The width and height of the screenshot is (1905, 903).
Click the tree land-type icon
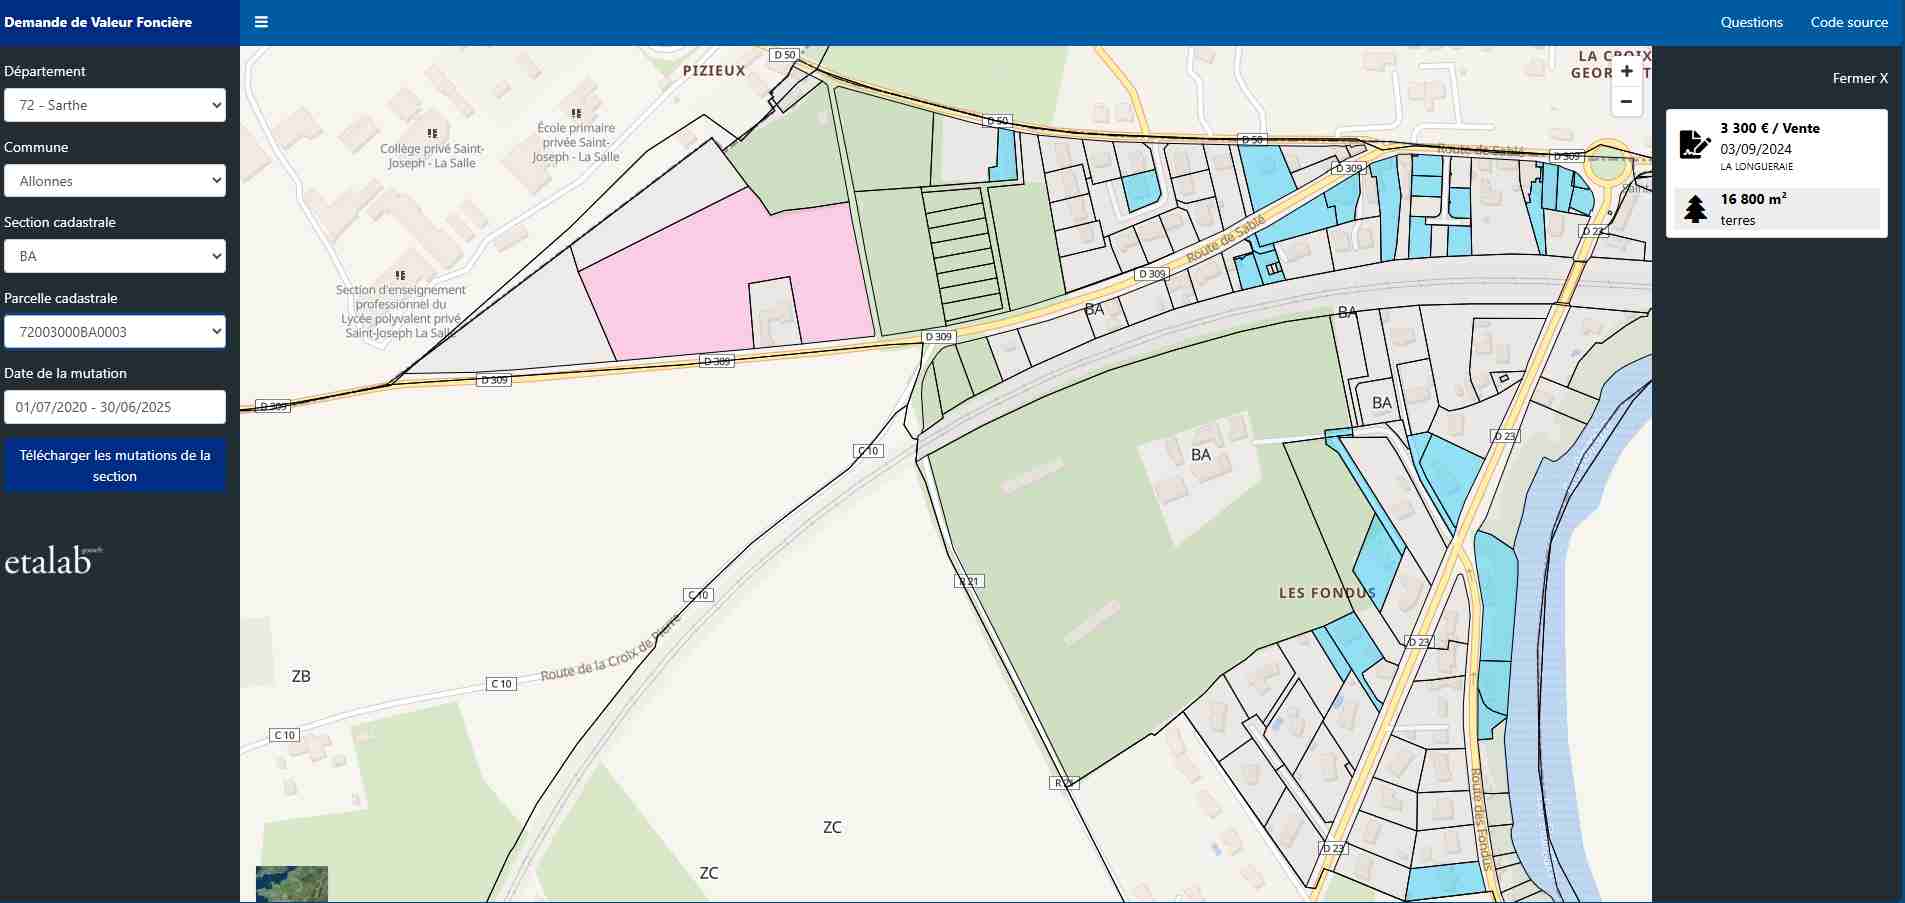(1695, 209)
